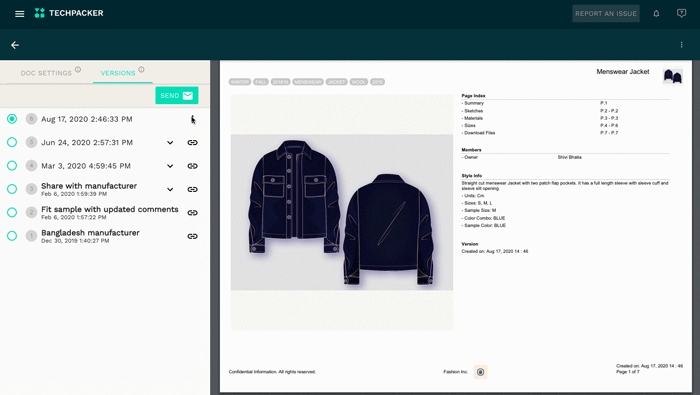Viewport: 700px width, 395px height.
Task: Copy link for Fit sample version
Action: (x=192, y=213)
